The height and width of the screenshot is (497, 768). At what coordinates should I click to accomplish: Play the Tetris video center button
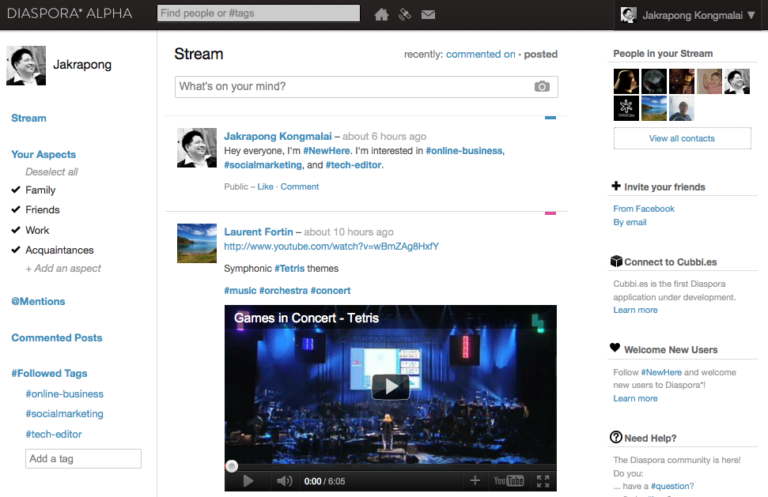[390, 387]
